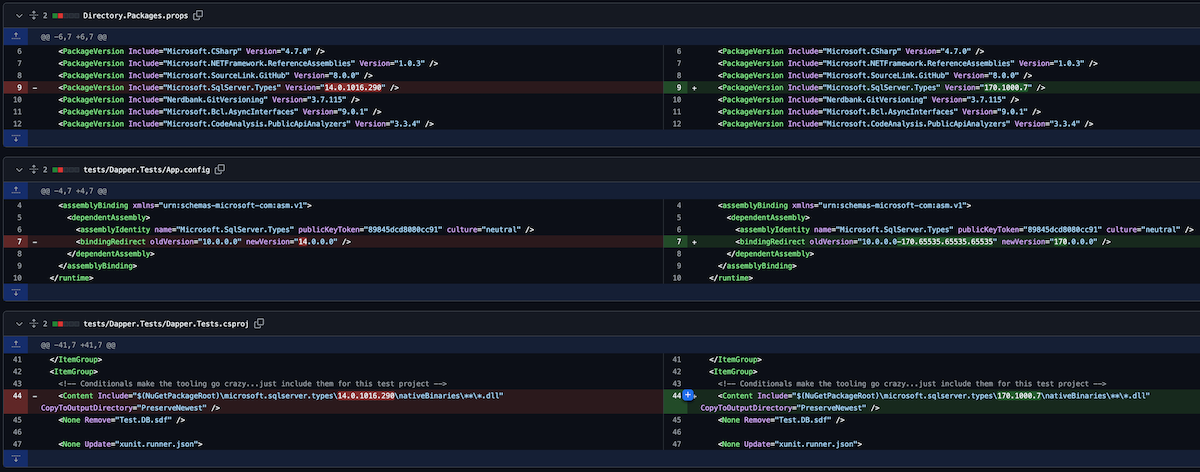Click the diffstat squares beside Directory.Packages.props
This screenshot has height=472, width=1200.
point(64,16)
